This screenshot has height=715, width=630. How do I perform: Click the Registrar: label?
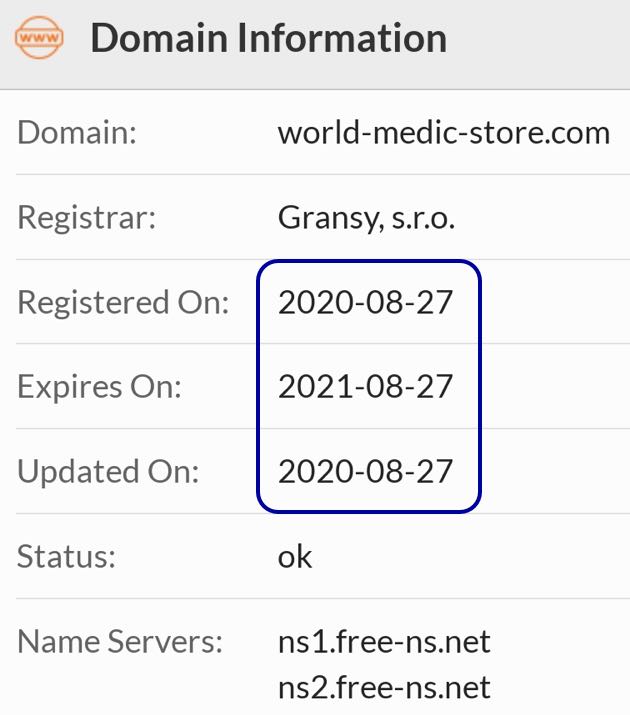pos(87,218)
